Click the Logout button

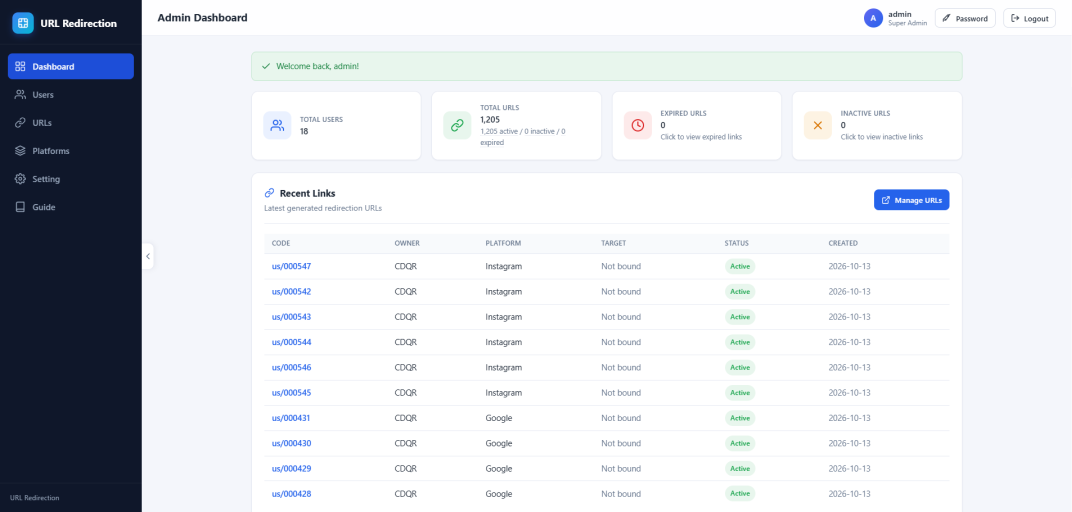(1029, 18)
